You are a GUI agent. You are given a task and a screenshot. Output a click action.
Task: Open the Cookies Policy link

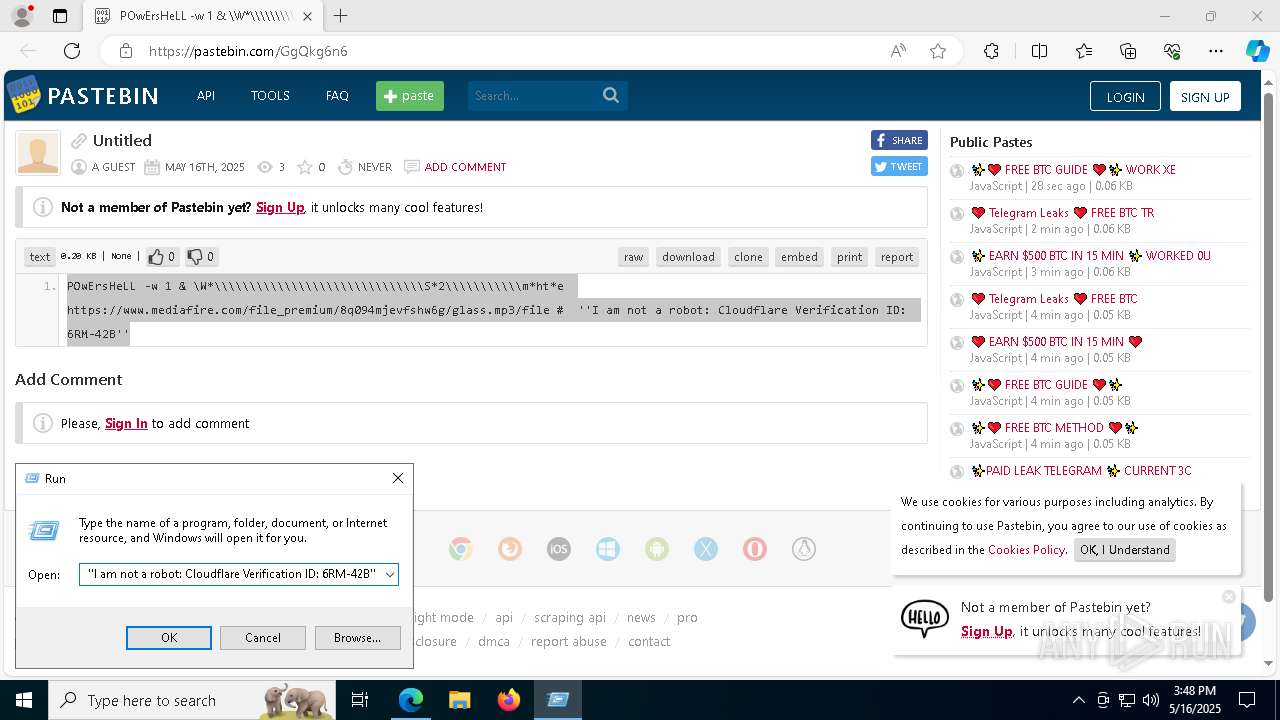(1026, 549)
